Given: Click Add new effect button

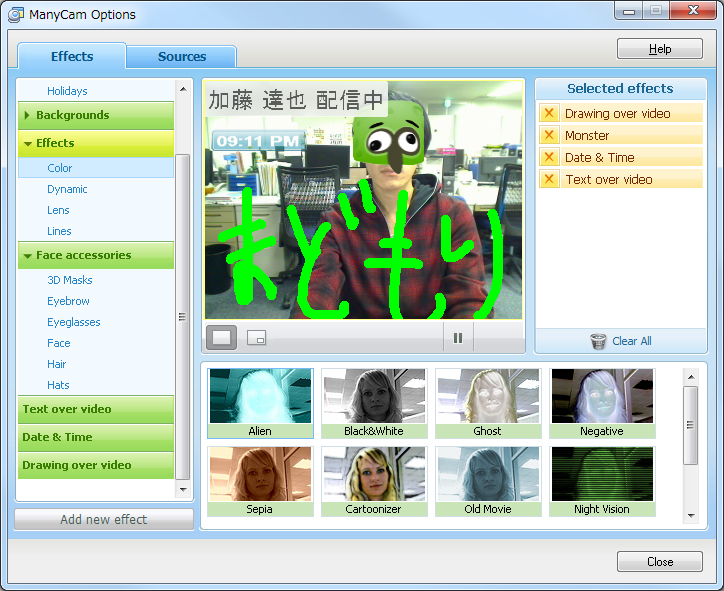Looking at the screenshot, I should point(104,519).
